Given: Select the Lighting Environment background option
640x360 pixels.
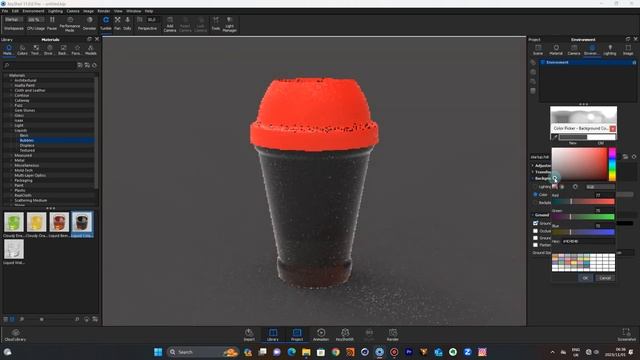Looking at the screenshot, I should tap(535, 187).
